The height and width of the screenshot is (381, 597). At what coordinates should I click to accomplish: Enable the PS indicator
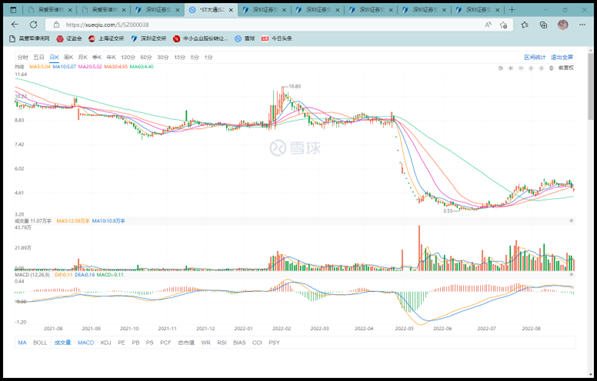click(x=150, y=343)
